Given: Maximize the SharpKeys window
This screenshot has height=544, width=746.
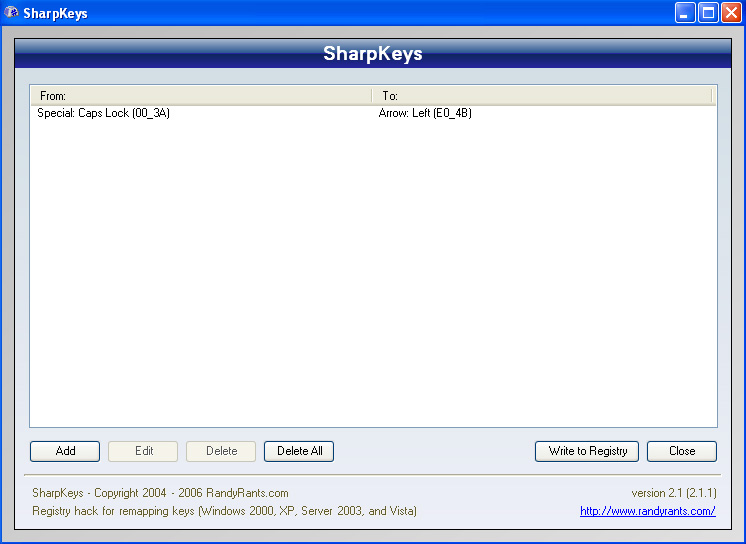Looking at the screenshot, I should click(x=708, y=13).
